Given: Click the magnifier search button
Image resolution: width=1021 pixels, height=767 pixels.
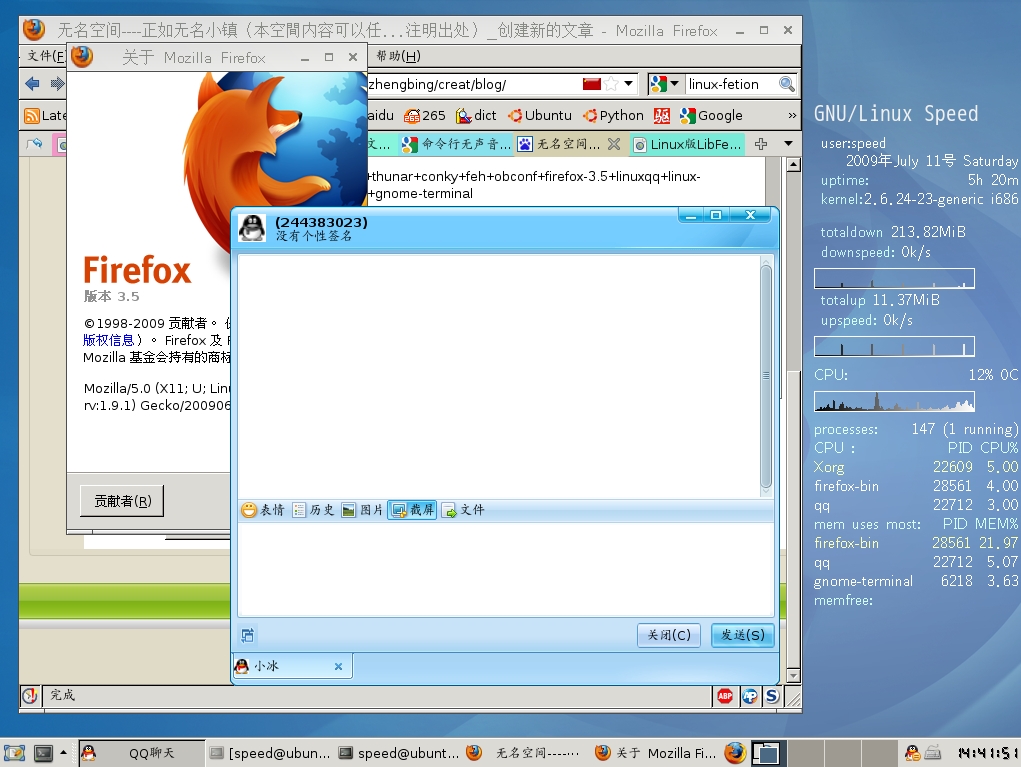Looking at the screenshot, I should 787,84.
